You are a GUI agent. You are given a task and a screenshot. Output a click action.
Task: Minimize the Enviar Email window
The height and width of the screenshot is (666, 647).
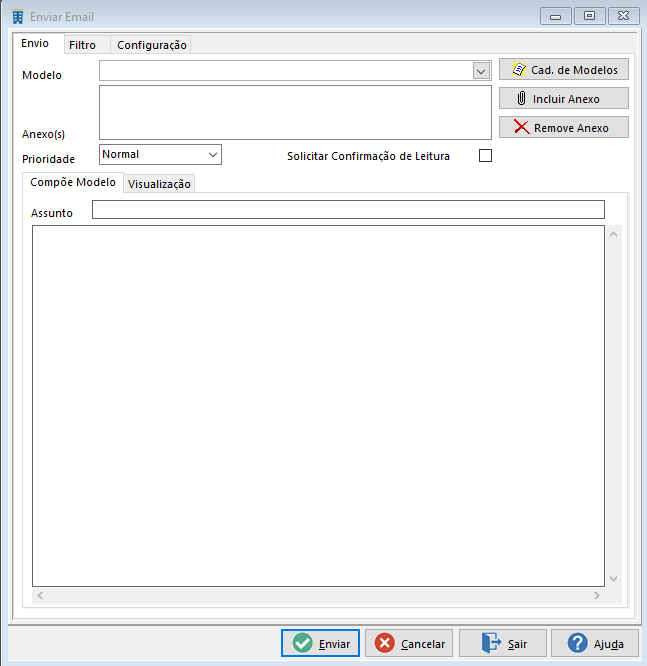click(x=555, y=17)
